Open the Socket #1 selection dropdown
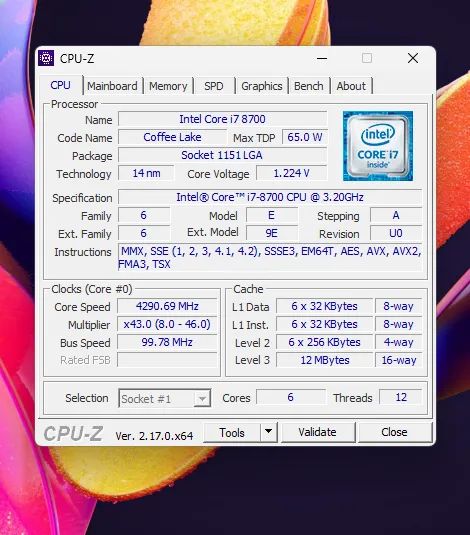 point(165,399)
